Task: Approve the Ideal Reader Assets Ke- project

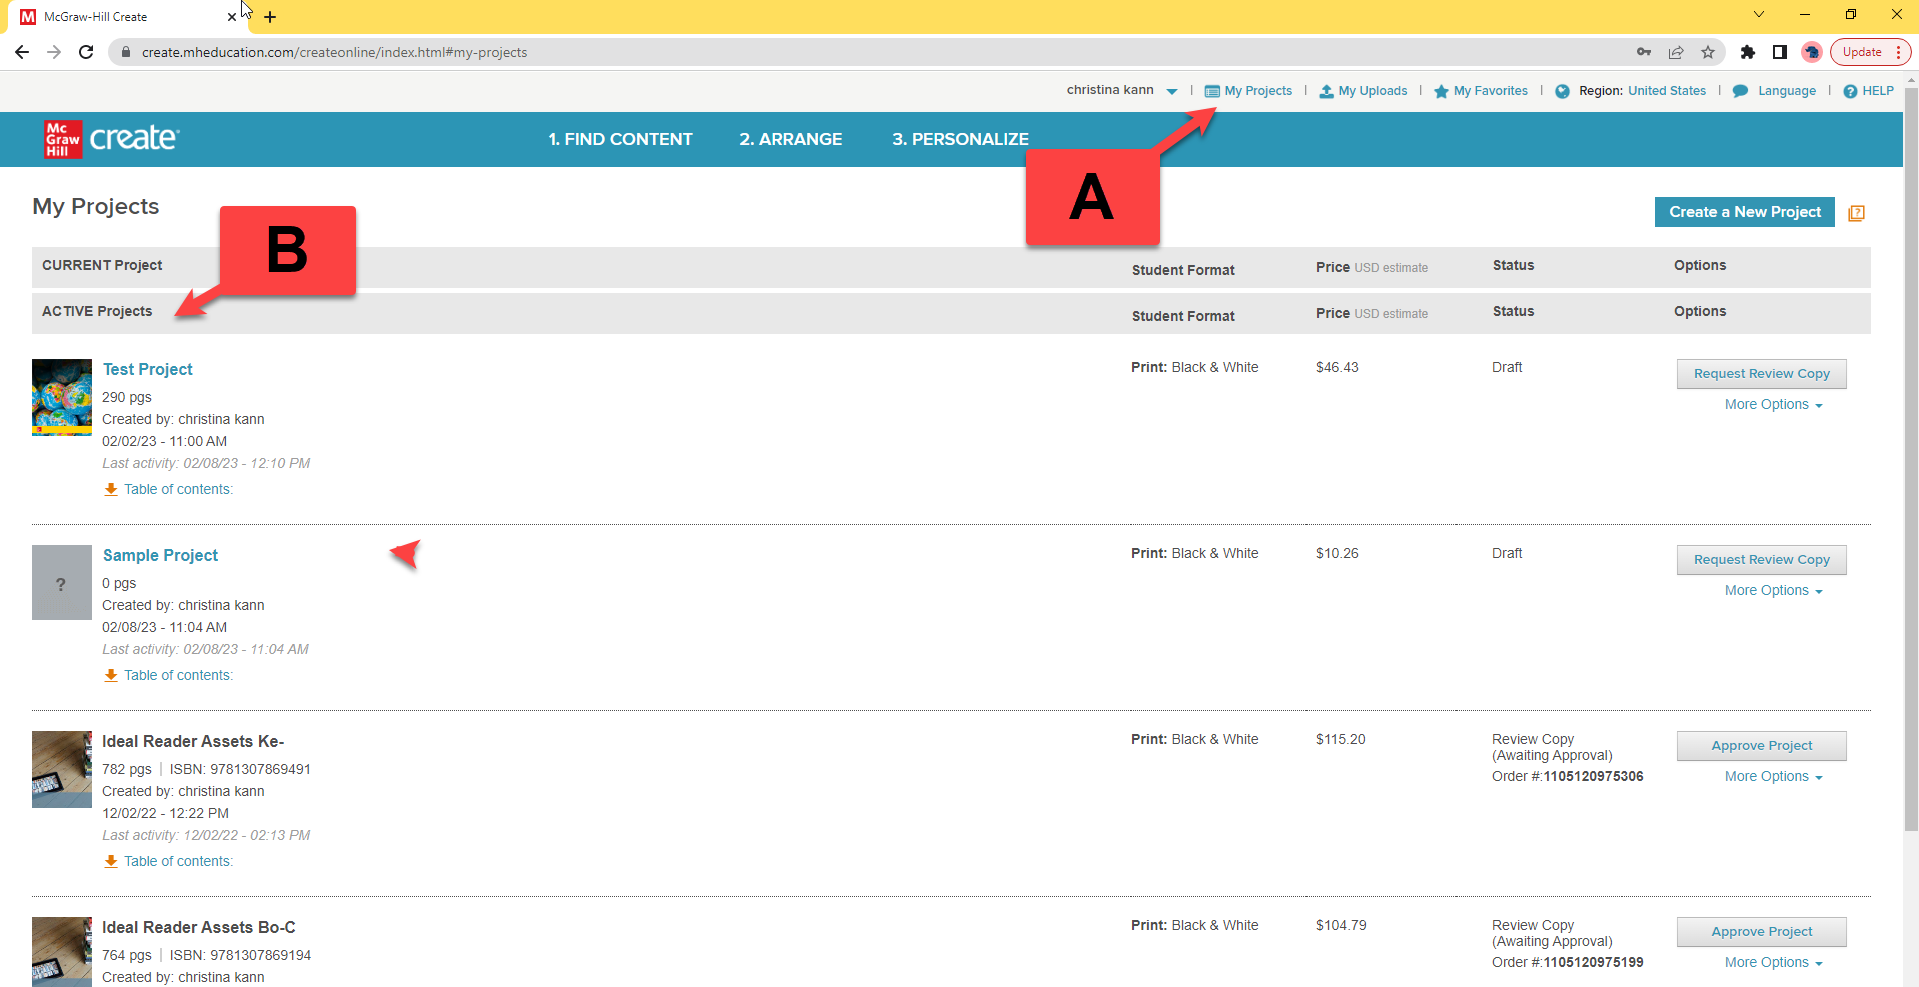Action: pyautogui.click(x=1761, y=746)
